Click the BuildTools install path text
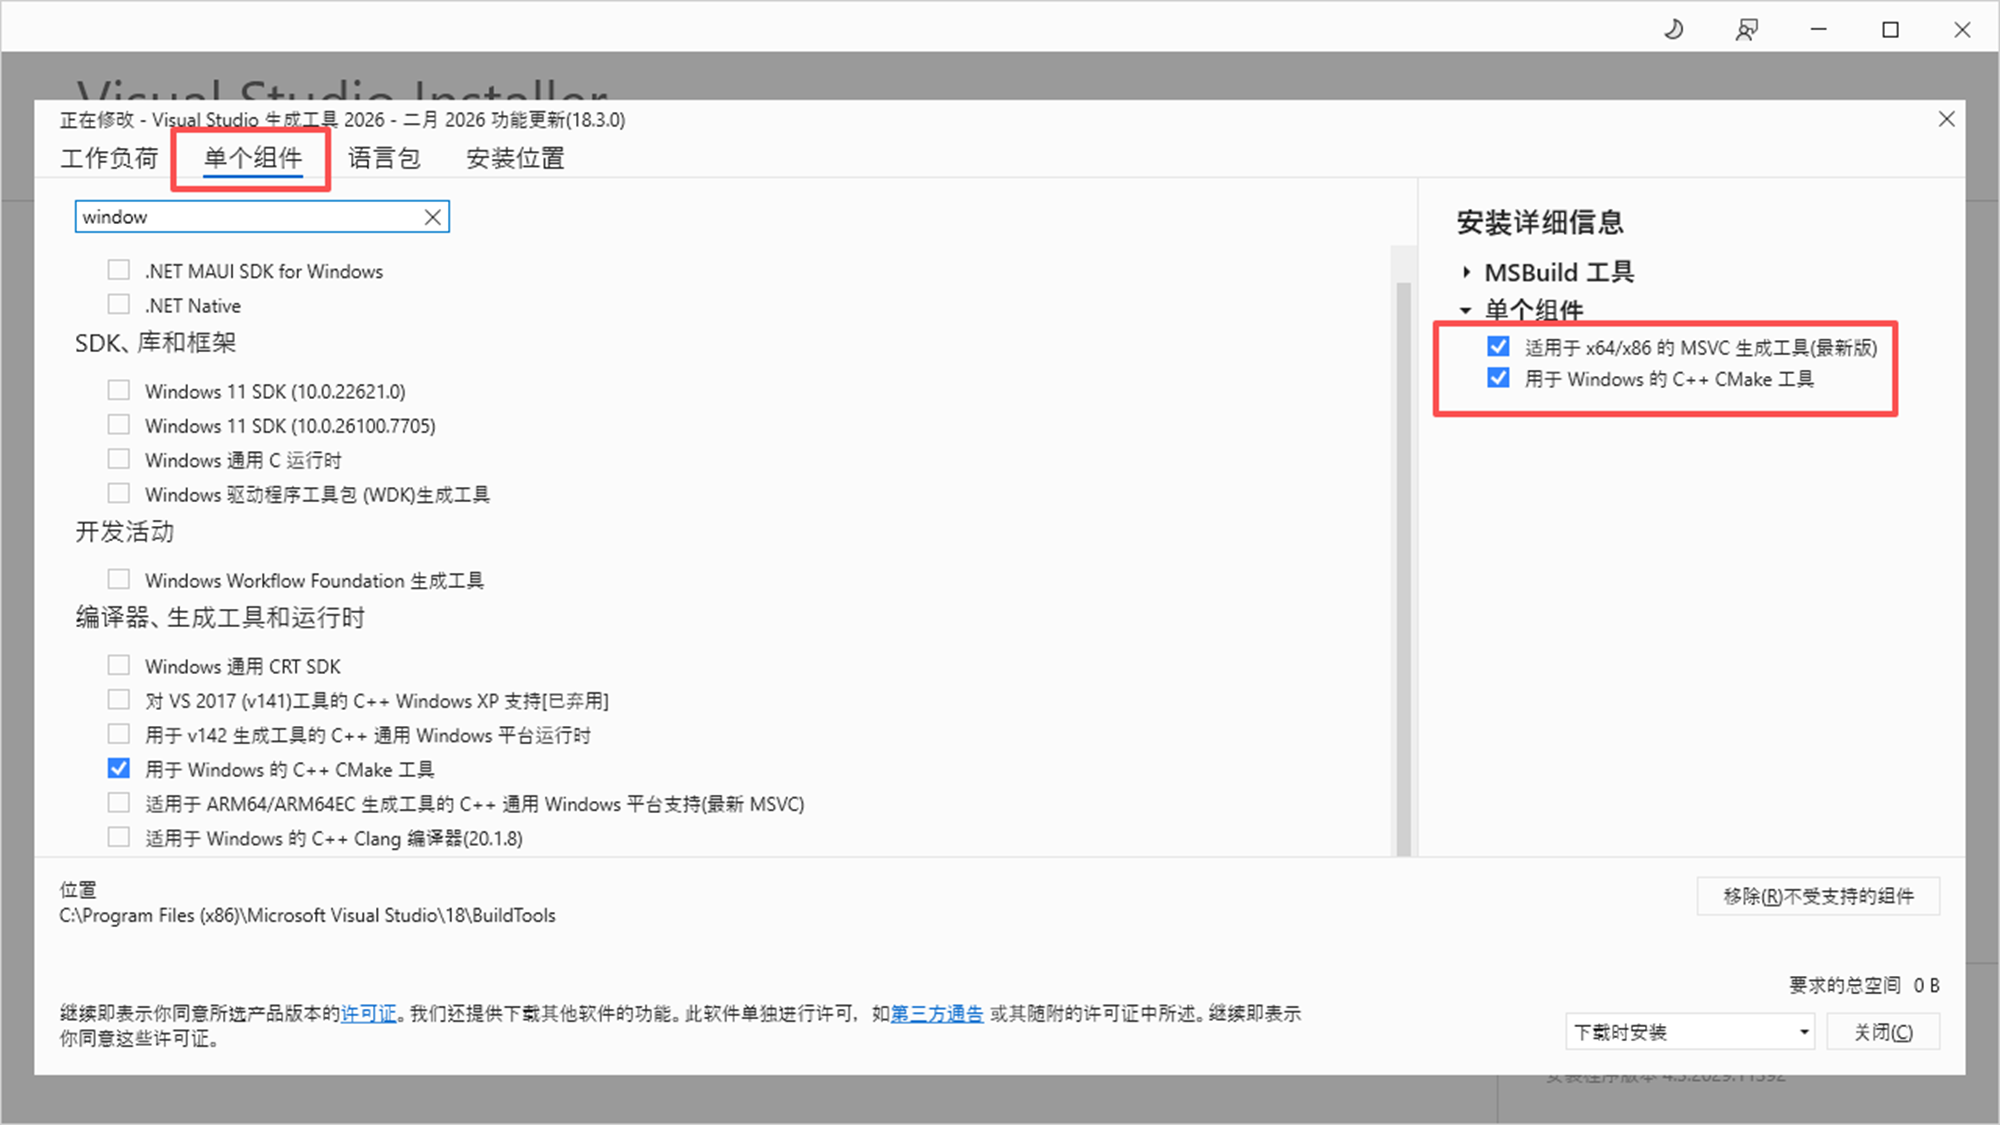The image size is (2000, 1125). tap(307, 915)
